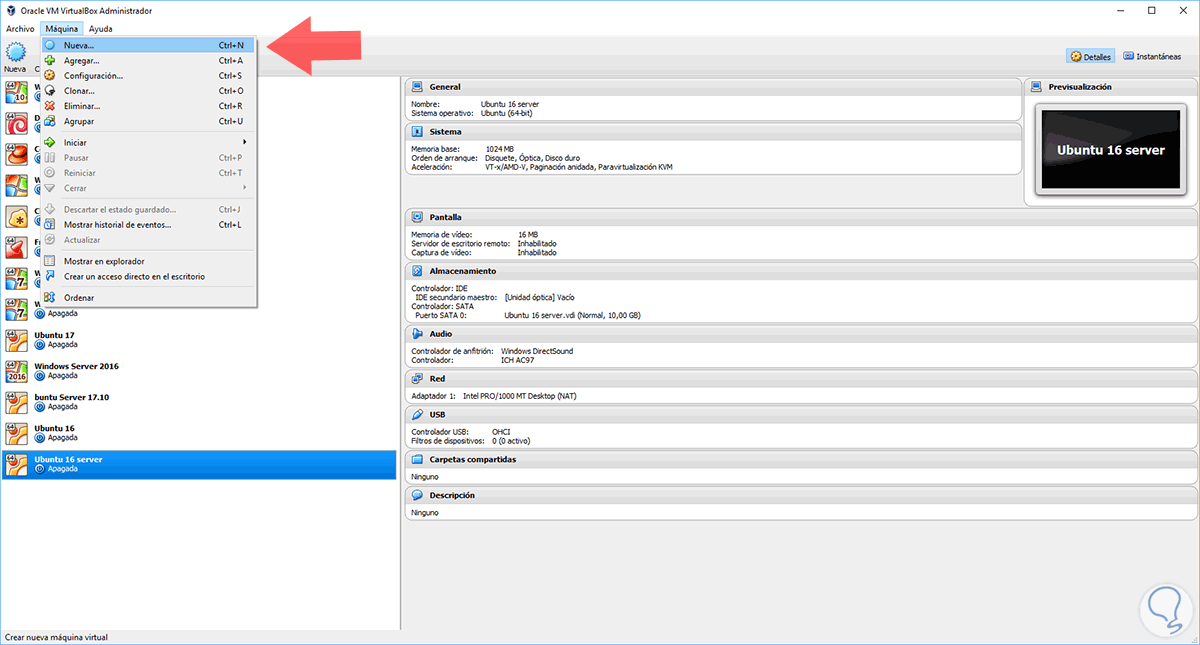Image resolution: width=1200 pixels, height=645 pixels.
Task: Click the Apagada status under Ubuntu 16 server
Action: (61, 469)
